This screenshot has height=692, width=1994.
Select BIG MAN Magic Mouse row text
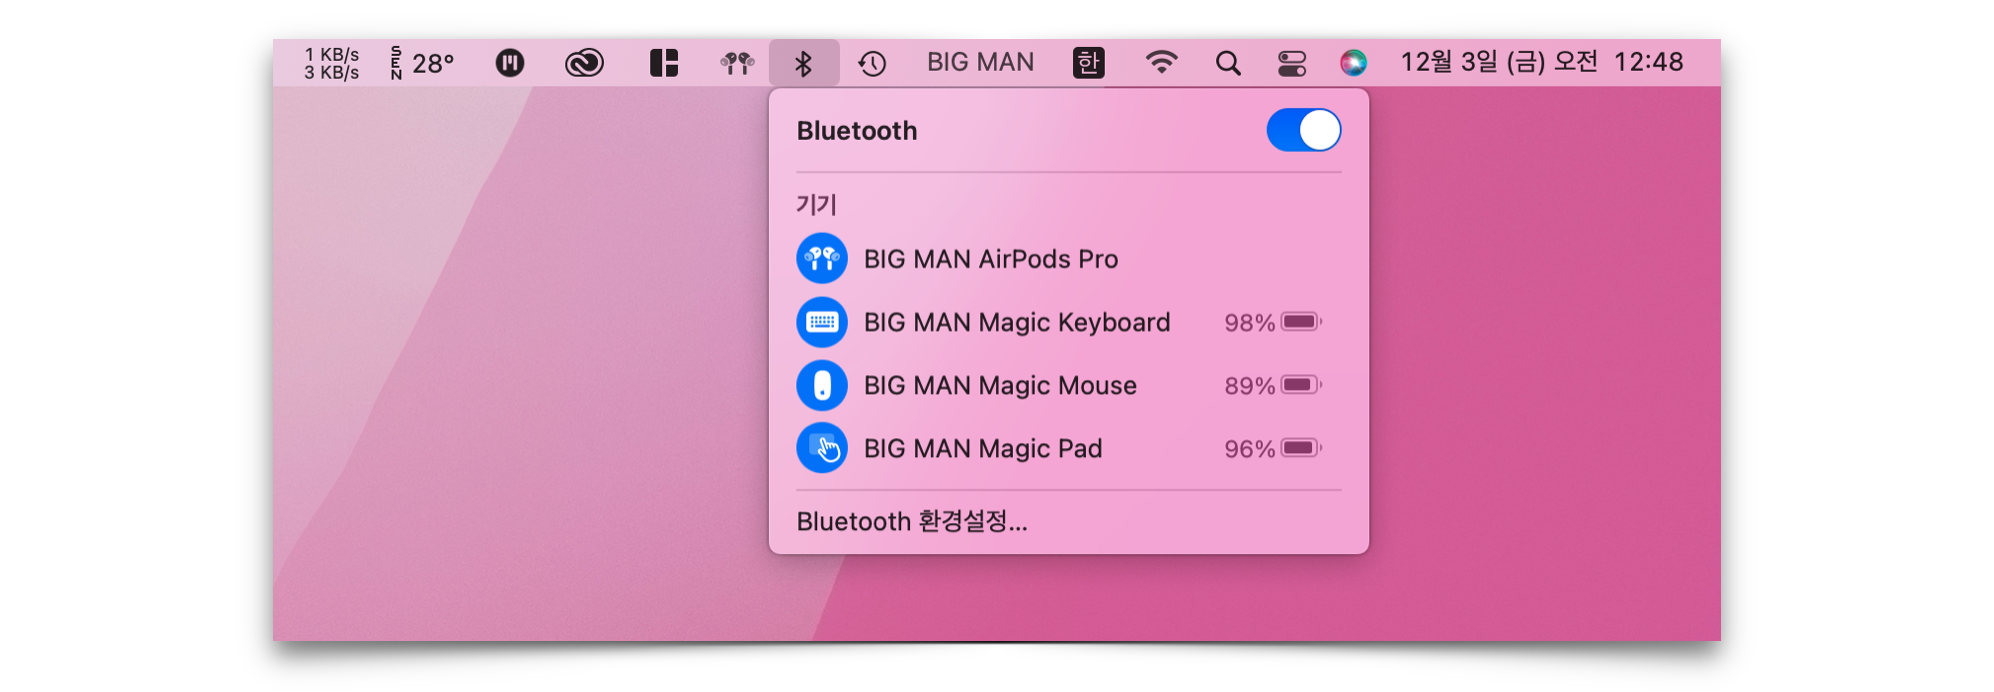click(1000, 385)
